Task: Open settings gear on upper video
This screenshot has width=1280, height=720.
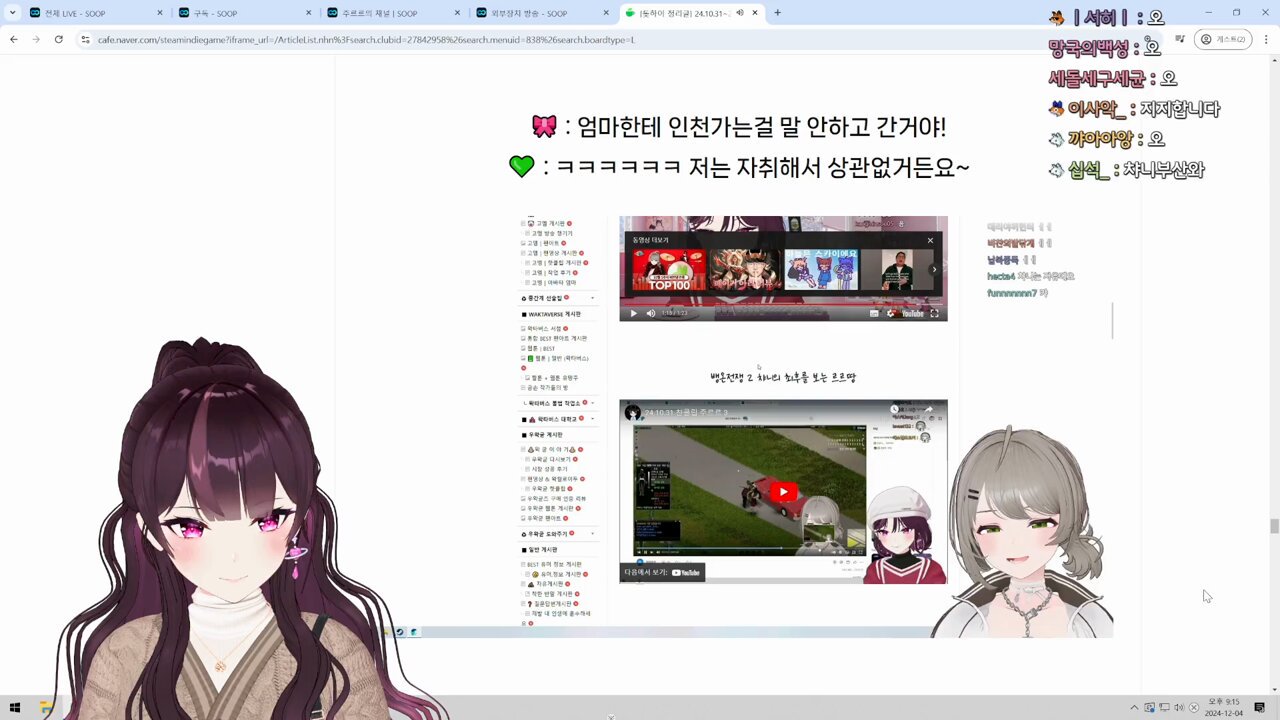Action: [x=890, y=313]
